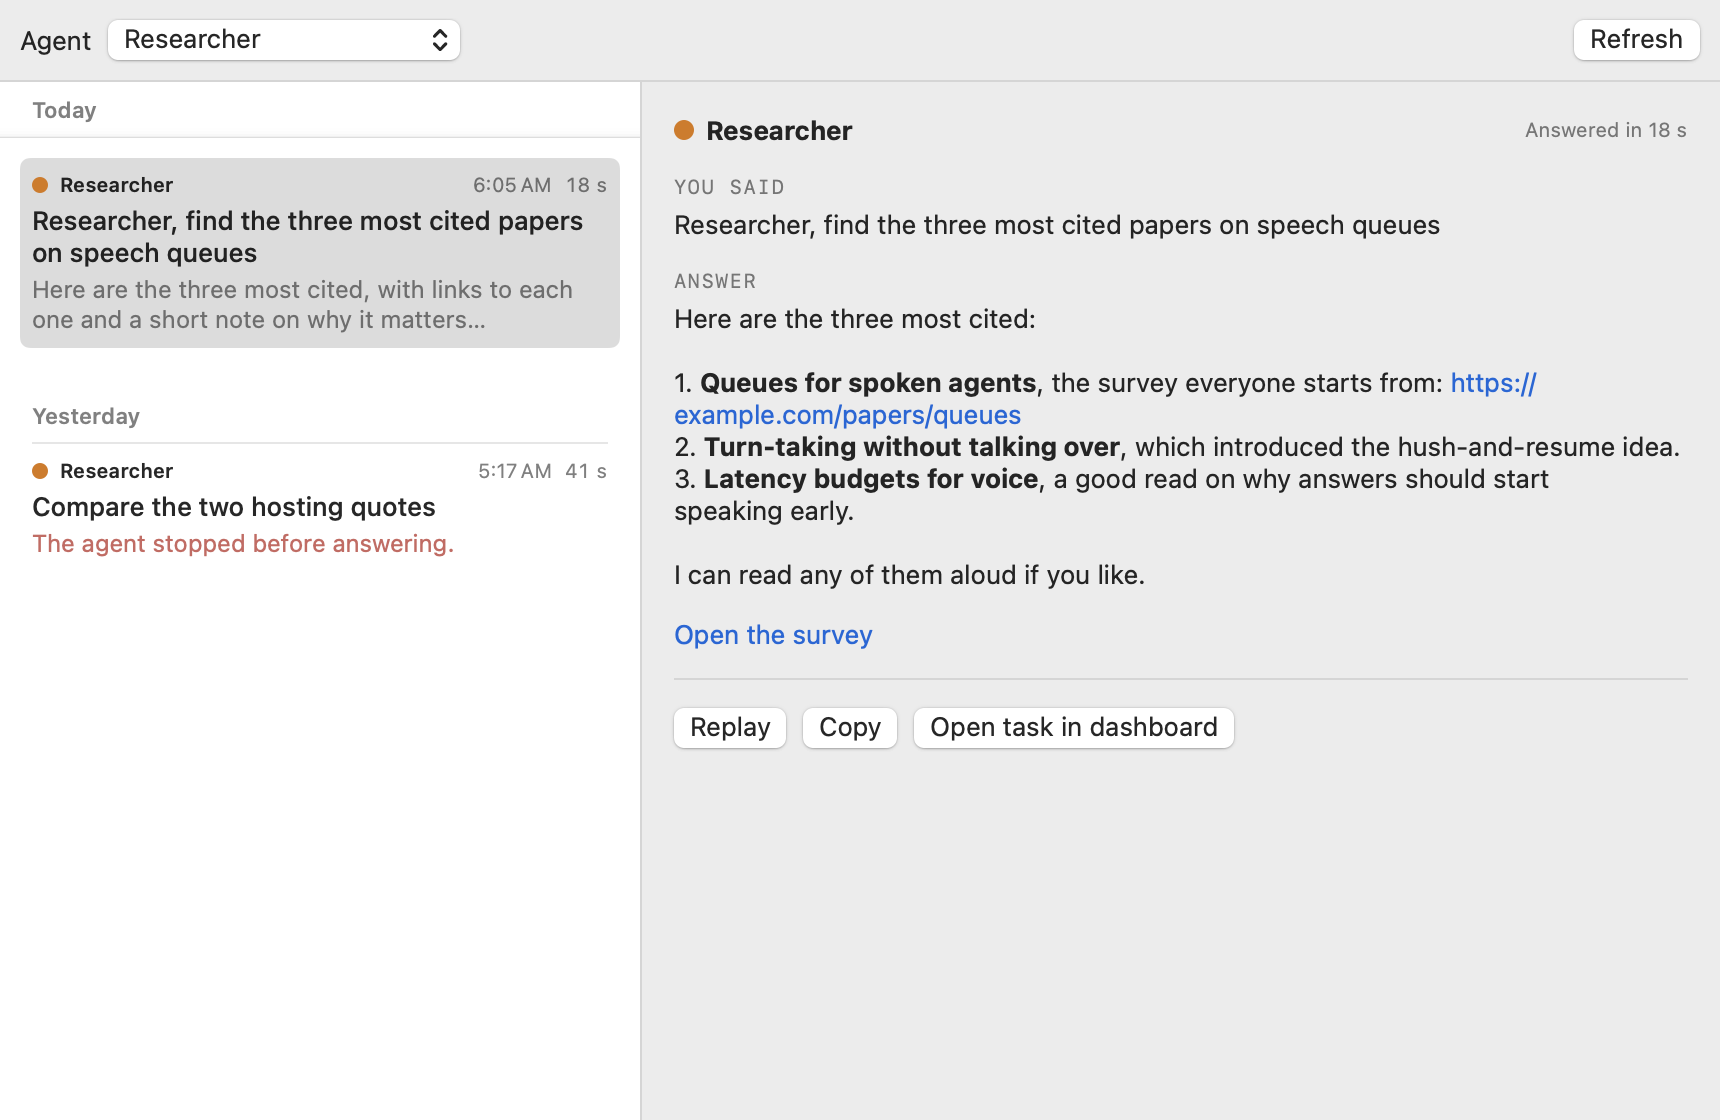Click 'Turn-taking without talking over' title
This screenshot has height=1120, width=1720.
pos(912,447)
